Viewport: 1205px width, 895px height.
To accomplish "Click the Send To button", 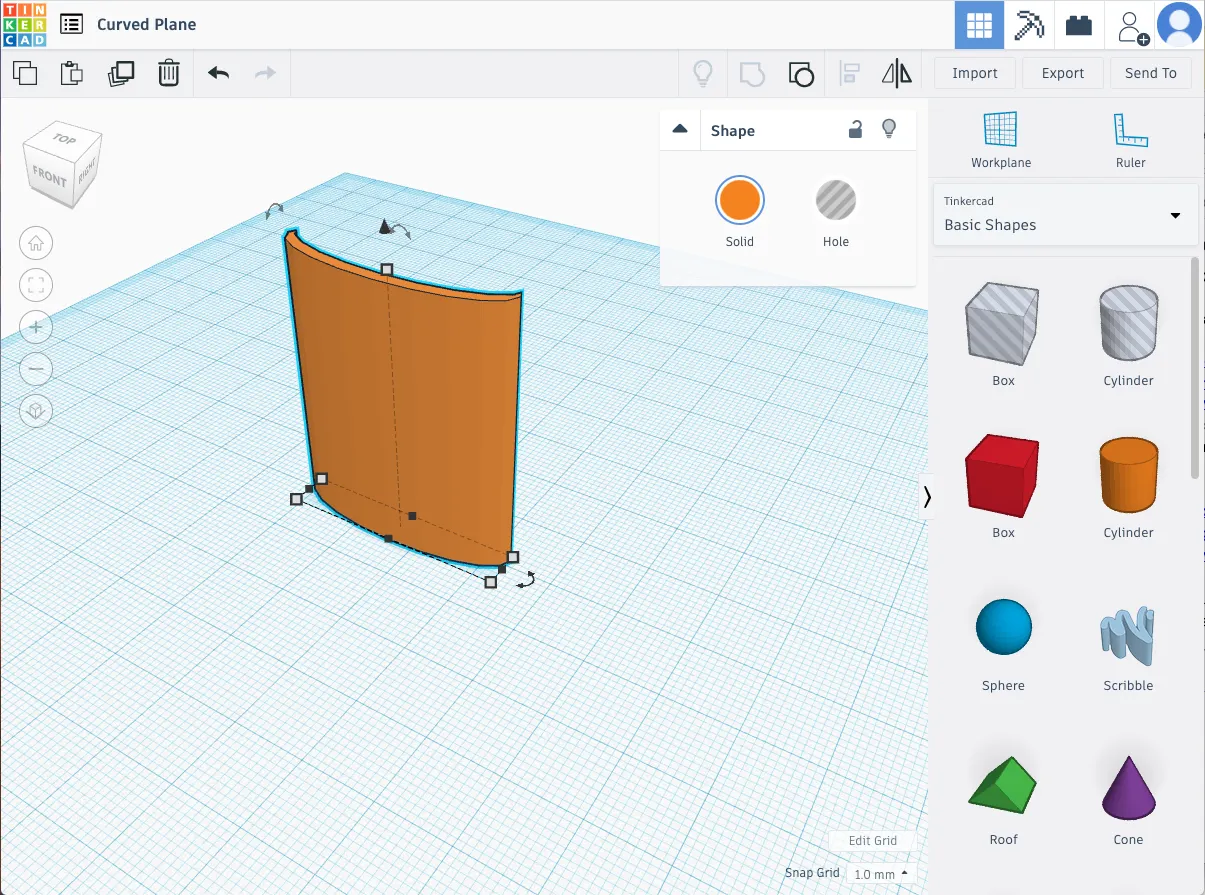I will click(x=1151, y=73).
